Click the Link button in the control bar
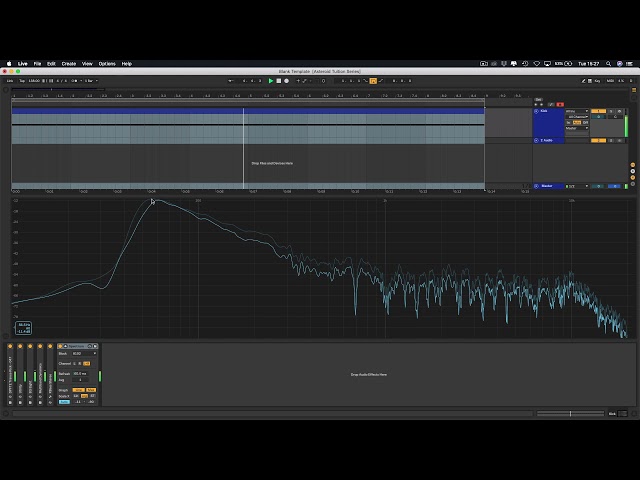The height and width of the screenshot is (480, 640). pyautogui.click(x=10, y=81)
